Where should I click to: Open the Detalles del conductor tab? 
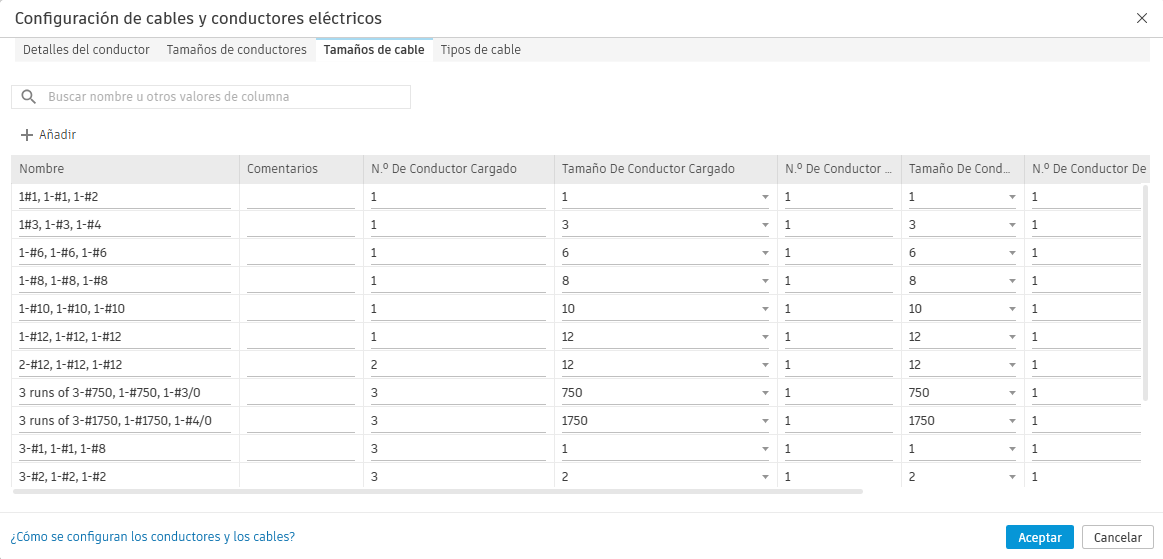[86, 50]
